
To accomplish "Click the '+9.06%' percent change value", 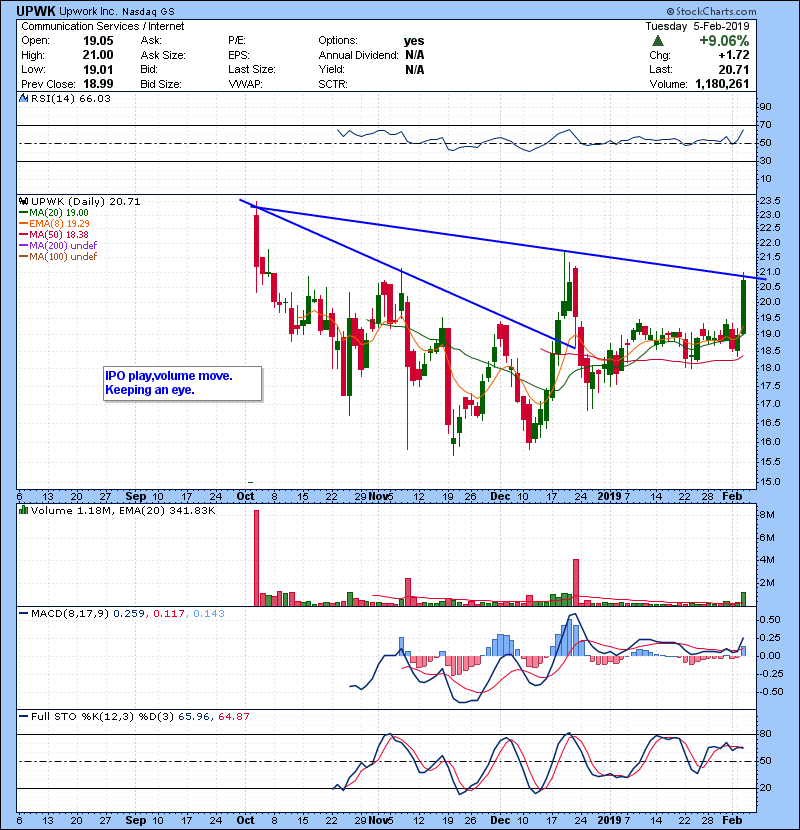I will [724, 41].
